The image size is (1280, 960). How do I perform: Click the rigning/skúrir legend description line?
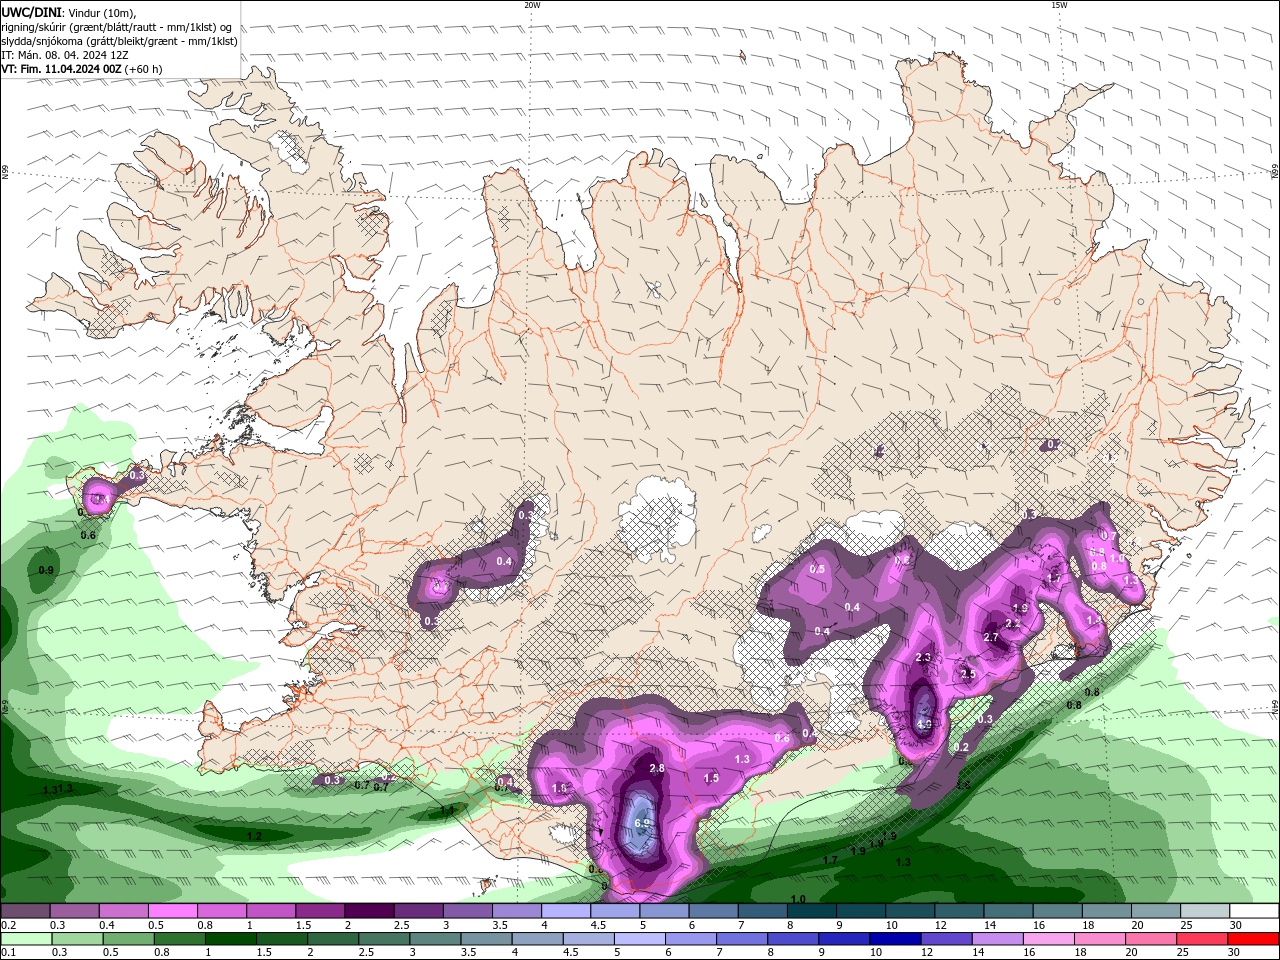(116, 27)
